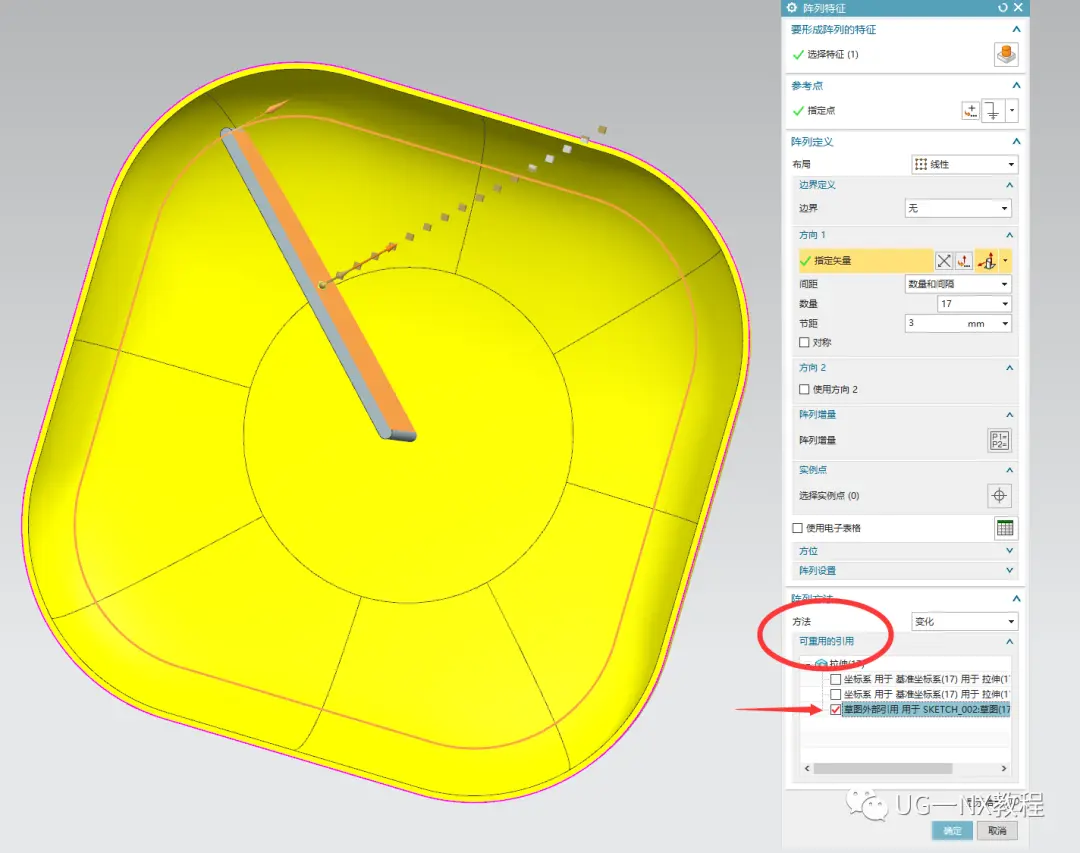The height and width of the screenshot is (853, 1080).
Task: Open the dialog settings gear icon
Action: [x=791, y=8]
